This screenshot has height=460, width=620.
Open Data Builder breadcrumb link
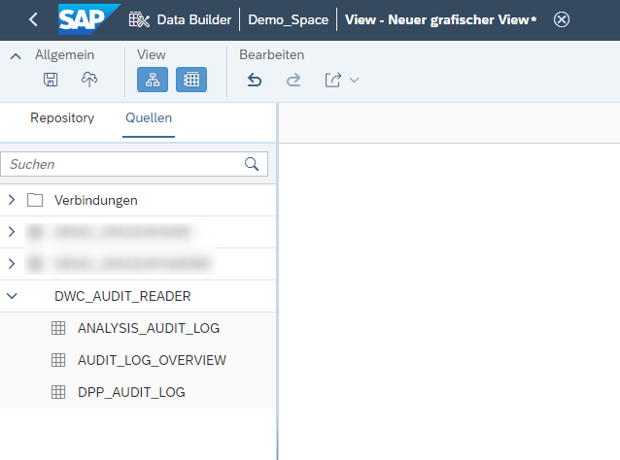194,20
